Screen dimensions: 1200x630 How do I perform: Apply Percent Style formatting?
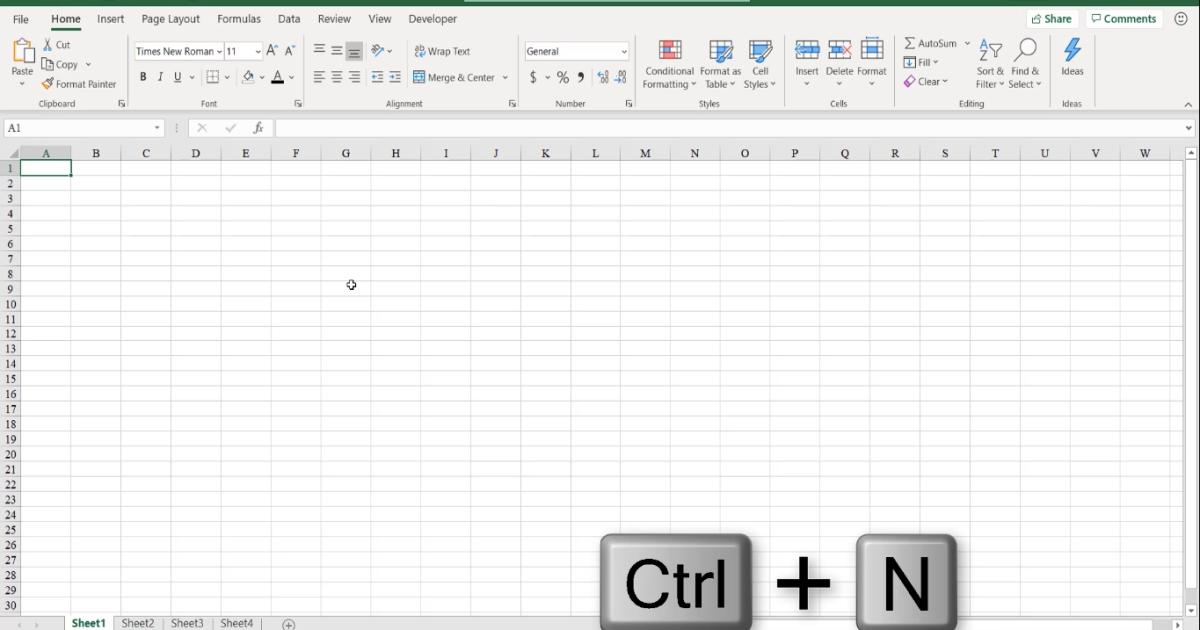(x=563, y=77)
